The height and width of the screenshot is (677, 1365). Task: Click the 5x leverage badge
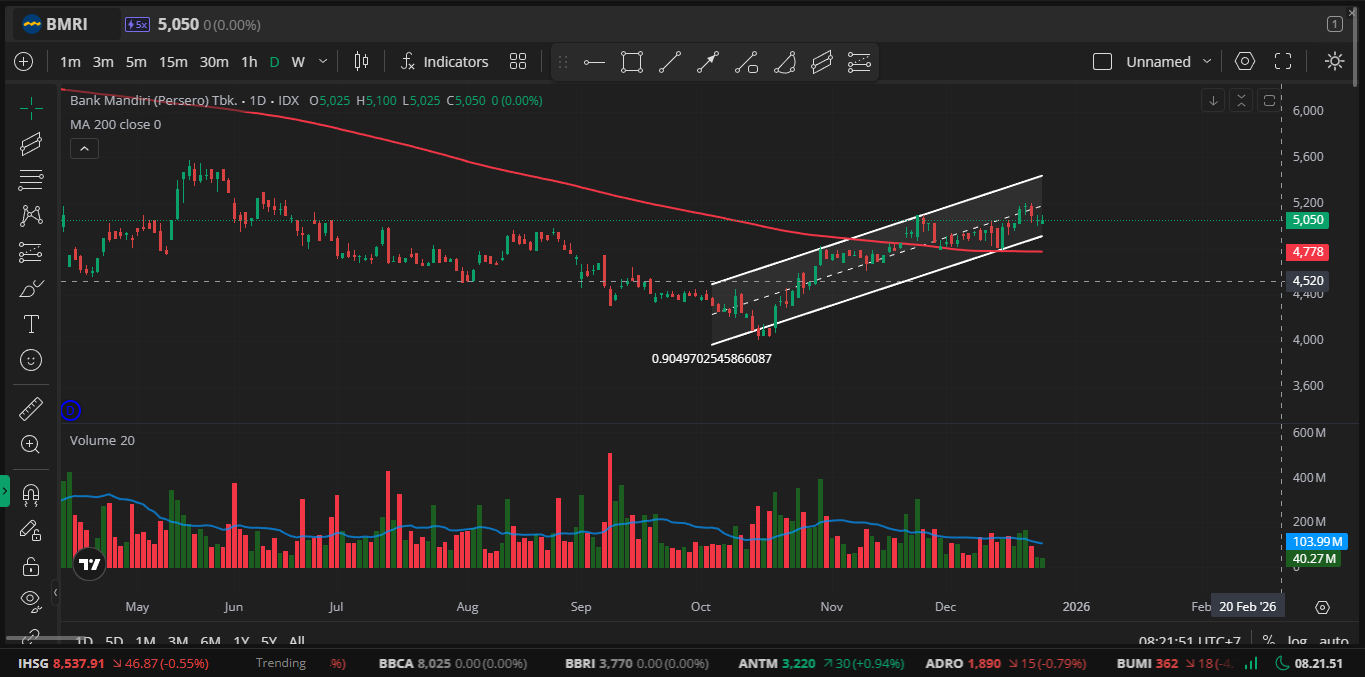tap(137, 23)
